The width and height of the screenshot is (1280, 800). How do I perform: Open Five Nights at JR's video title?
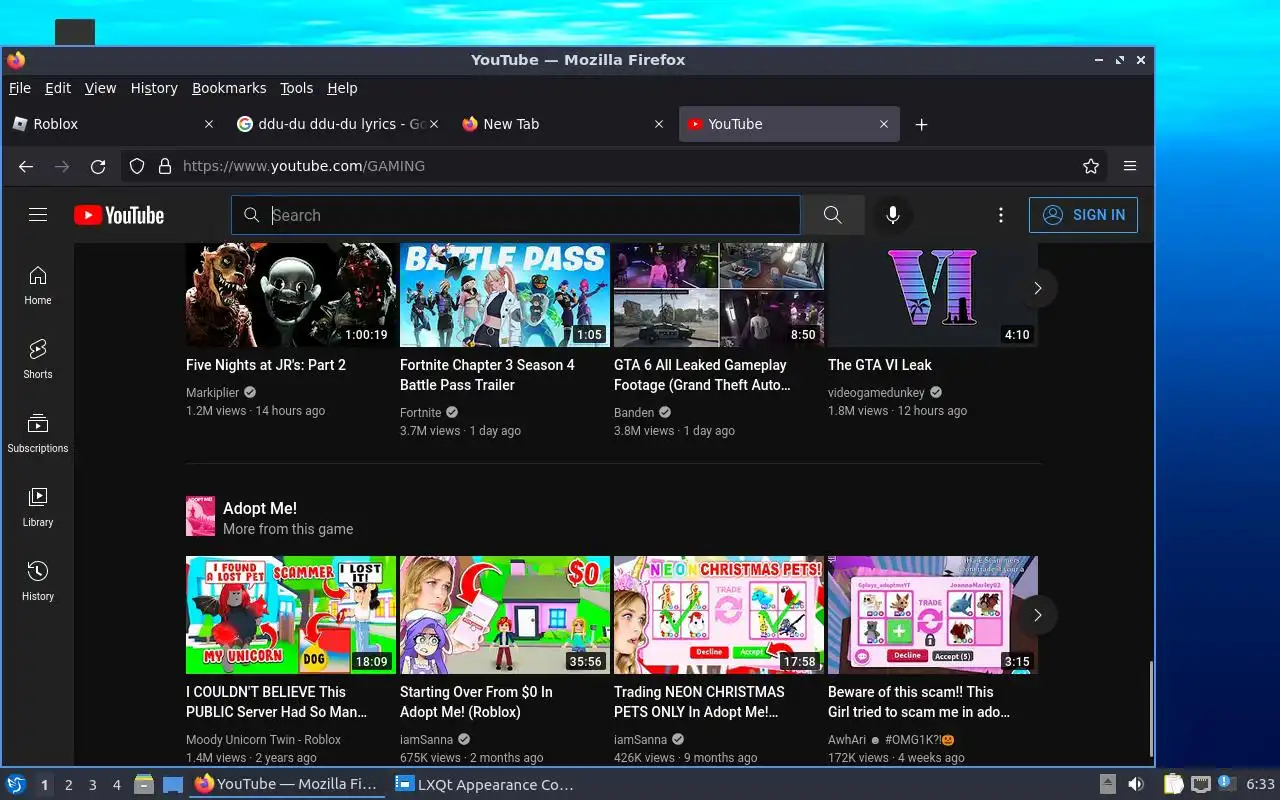[266, 365]
